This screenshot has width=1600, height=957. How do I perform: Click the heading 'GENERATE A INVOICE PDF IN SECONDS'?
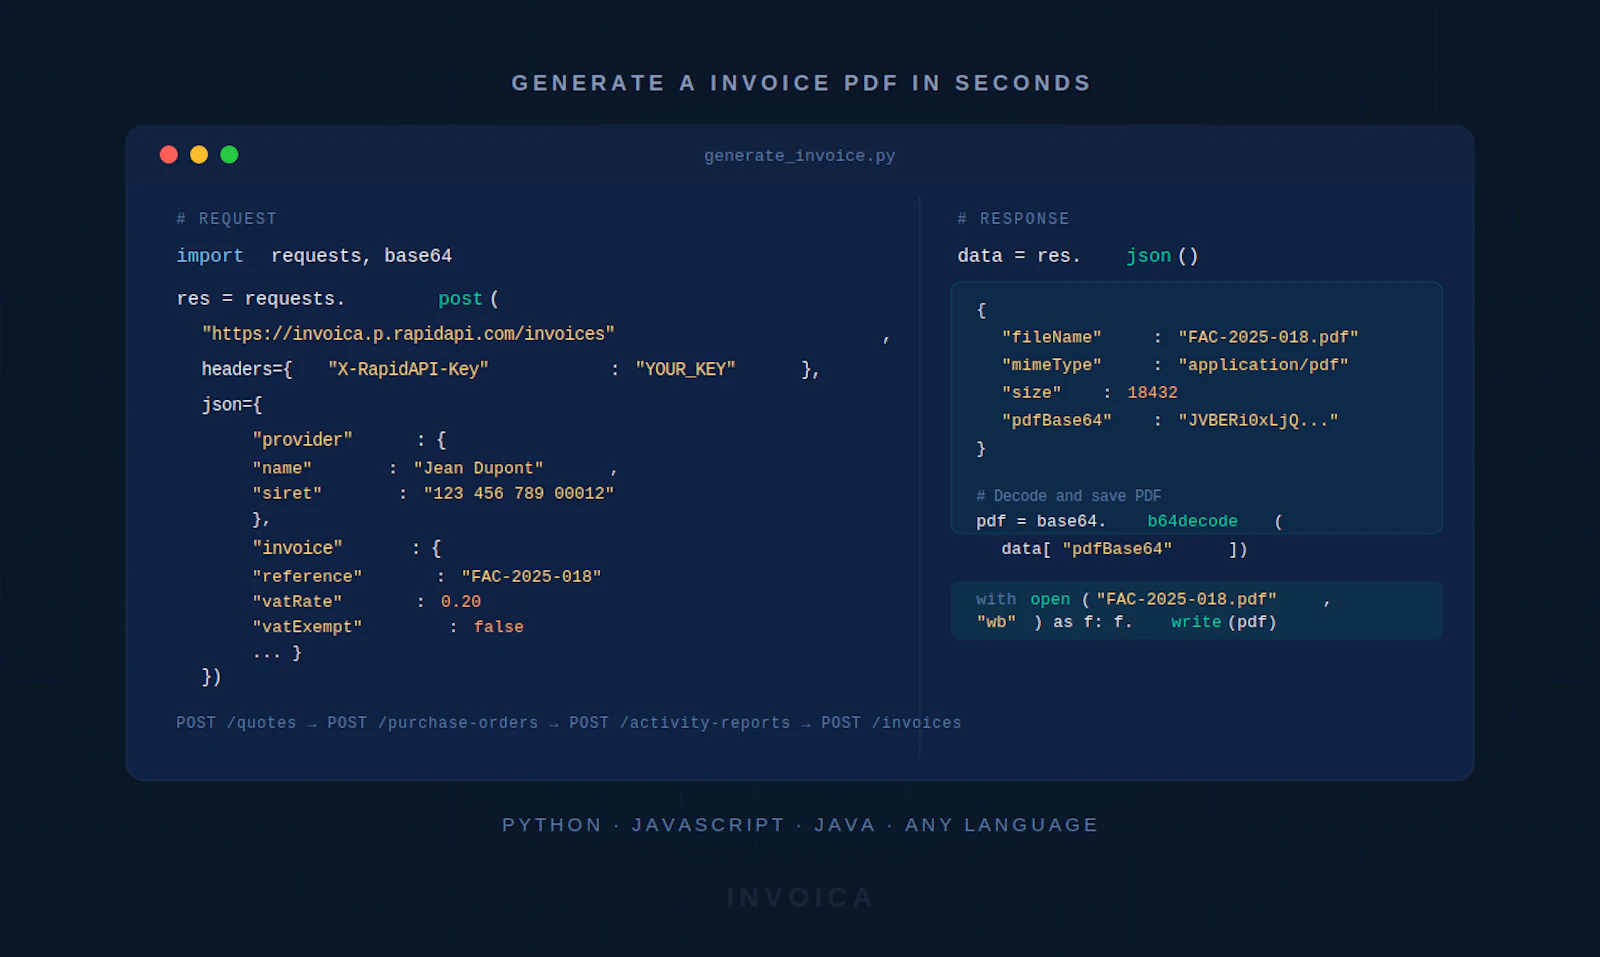click(x=801, y=83)
